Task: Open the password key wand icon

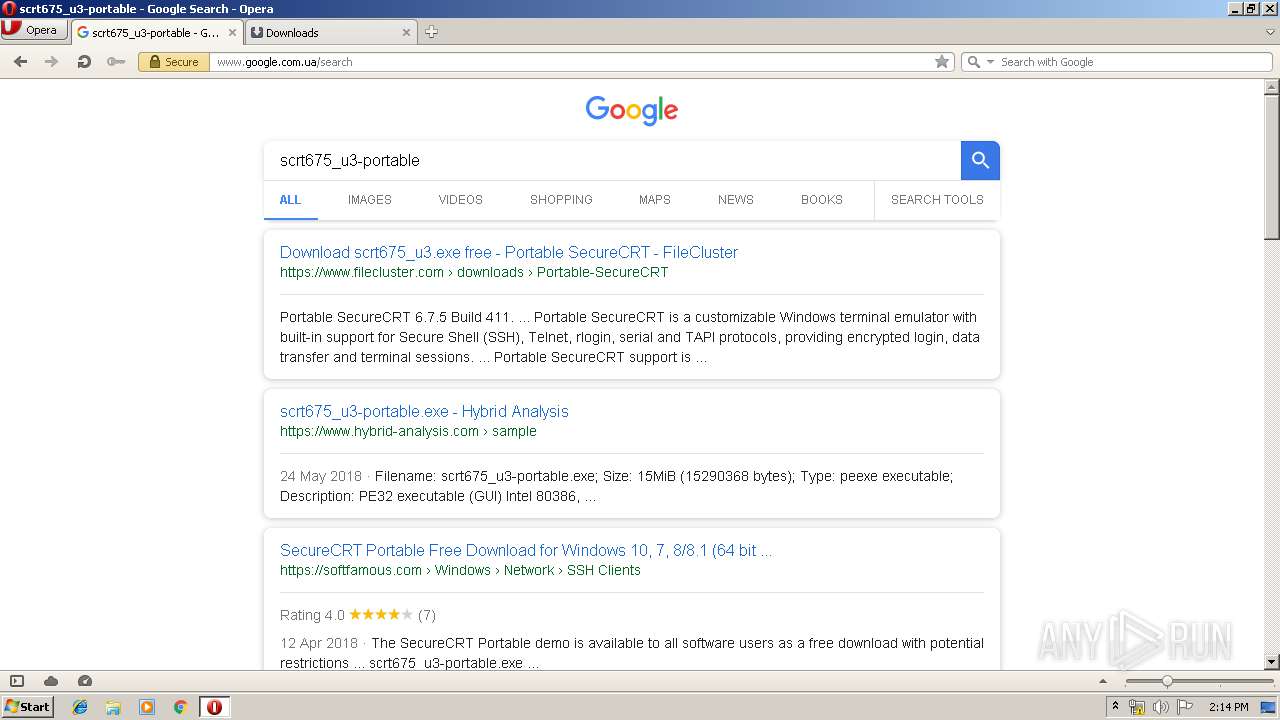Action: [x=116, y=62]
